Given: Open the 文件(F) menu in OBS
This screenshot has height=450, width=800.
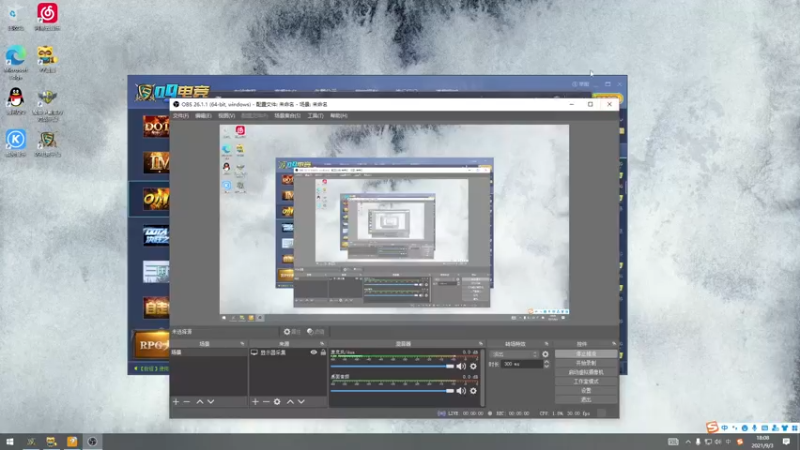Looking at the screenshot, I should pos(180,116).
